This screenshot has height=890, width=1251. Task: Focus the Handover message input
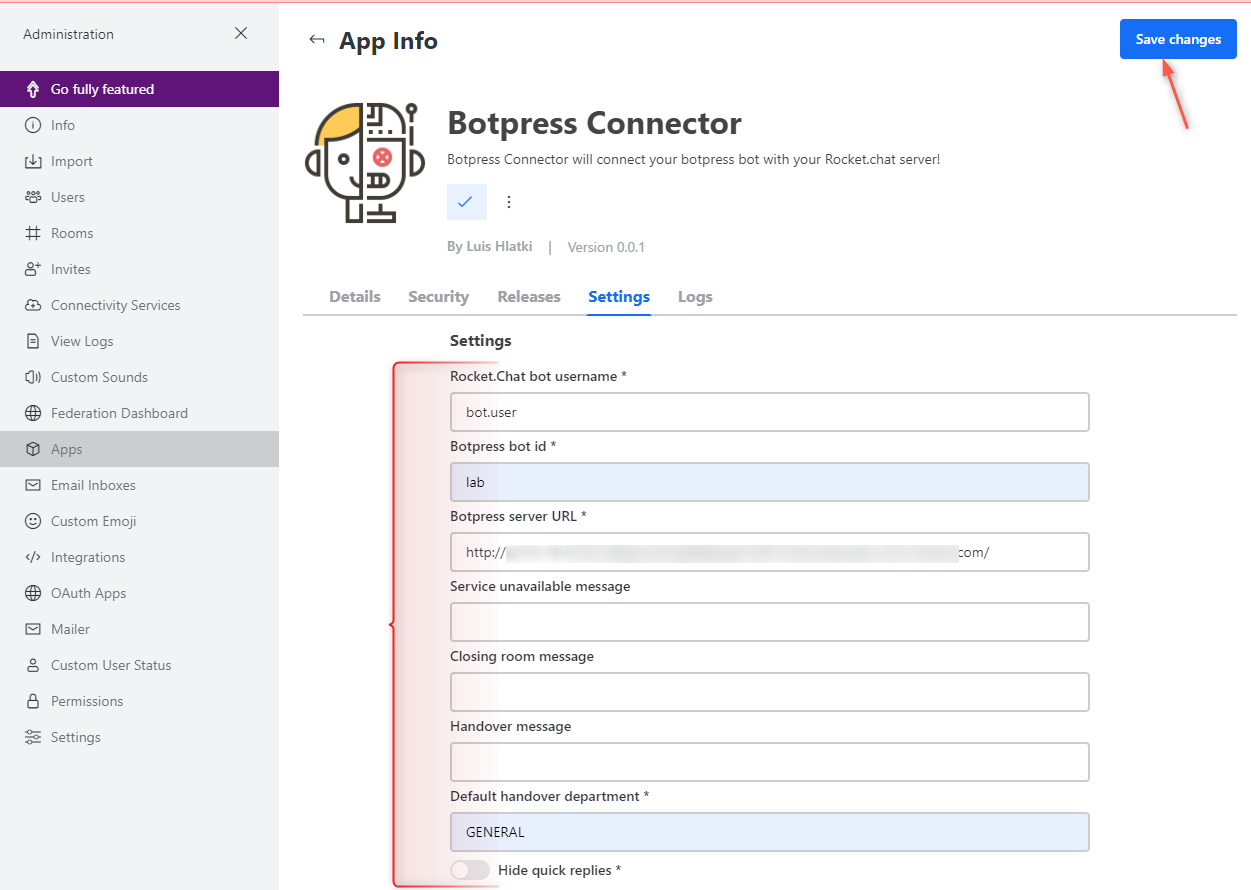pos(769,762)
